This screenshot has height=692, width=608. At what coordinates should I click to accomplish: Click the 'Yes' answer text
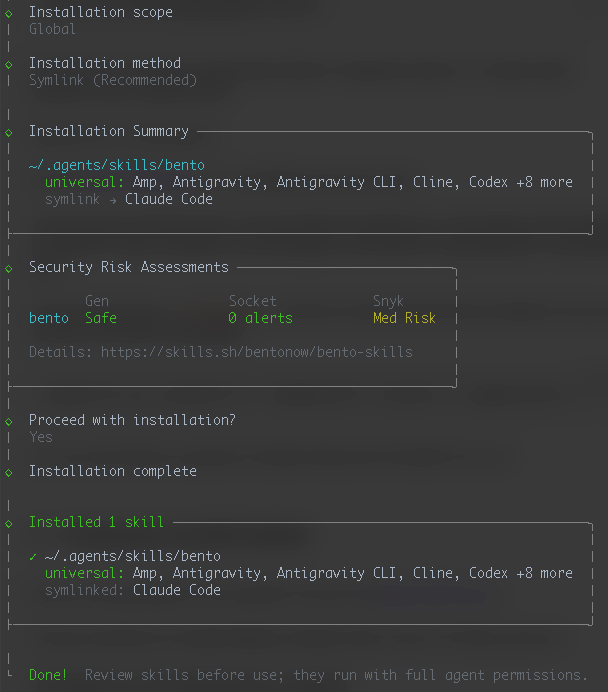tap(41, 437)
